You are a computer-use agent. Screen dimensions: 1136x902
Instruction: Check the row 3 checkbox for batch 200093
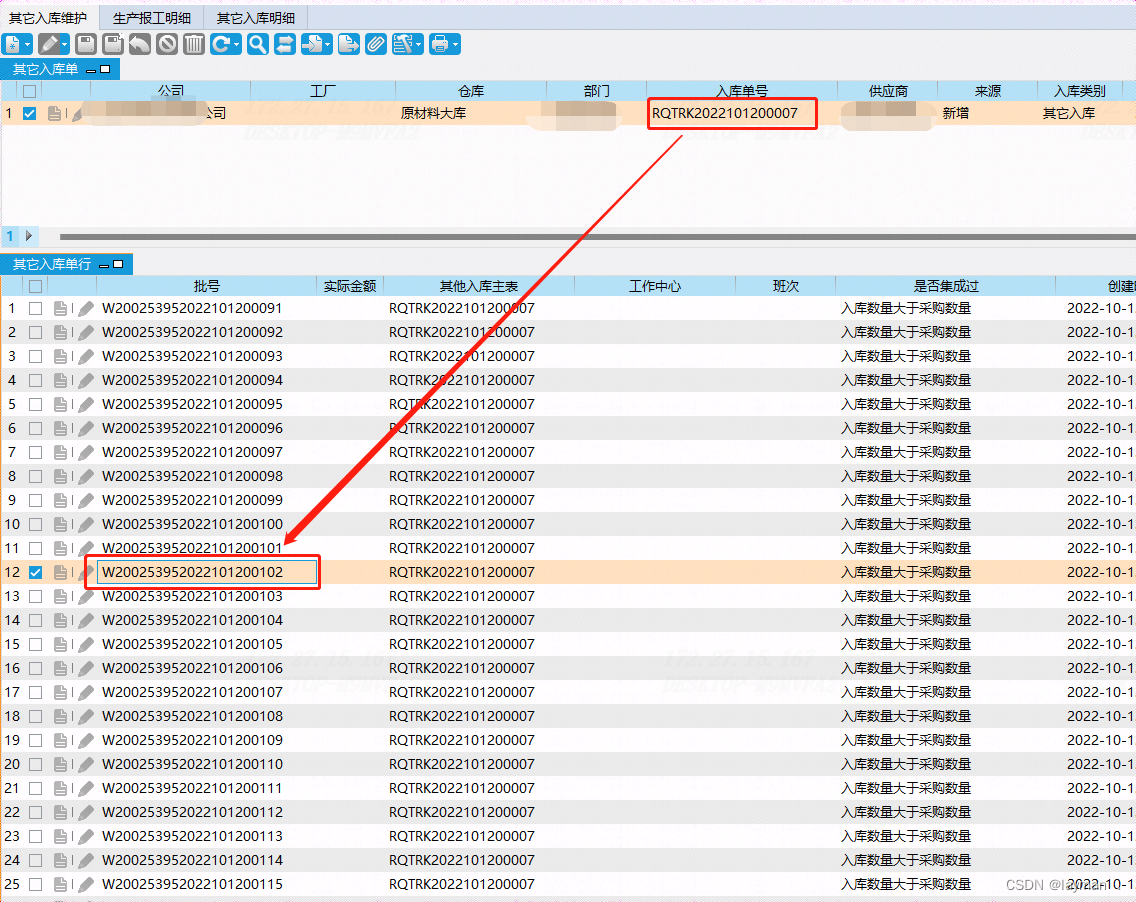(35, 356)
